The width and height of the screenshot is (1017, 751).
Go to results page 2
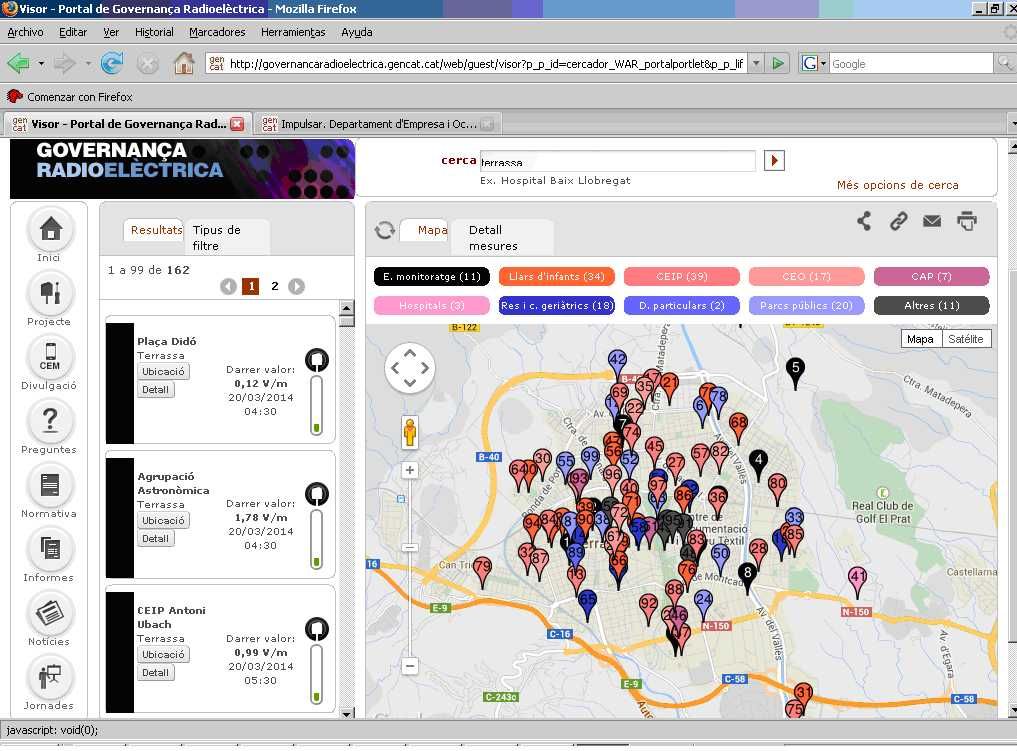tap(275, 286)
